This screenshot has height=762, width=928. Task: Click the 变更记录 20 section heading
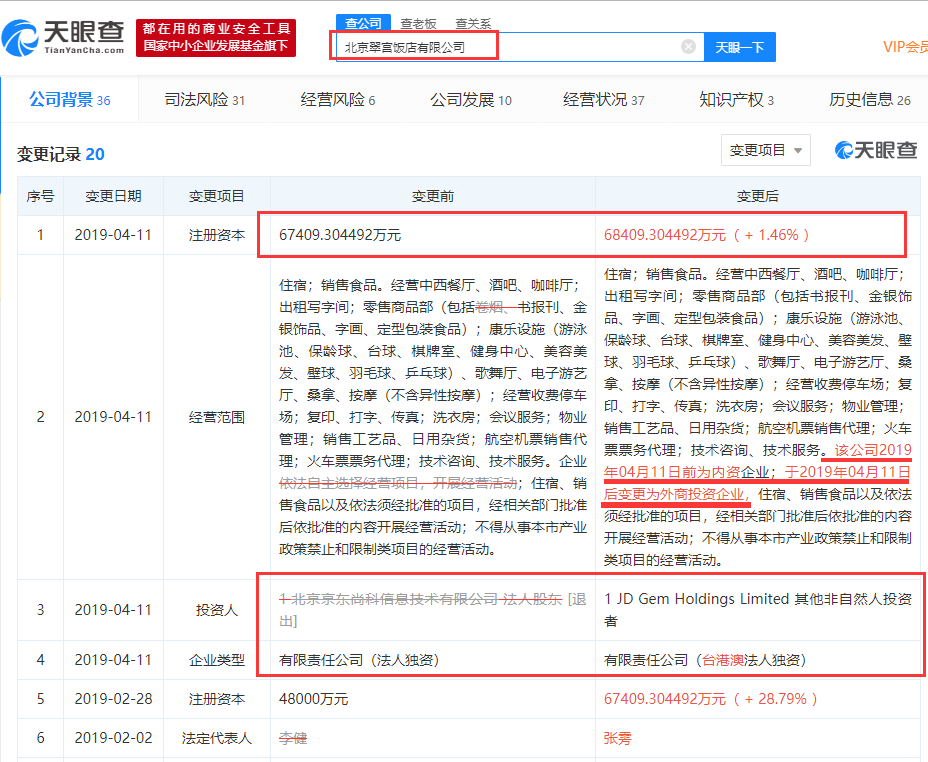click(60, 154)
